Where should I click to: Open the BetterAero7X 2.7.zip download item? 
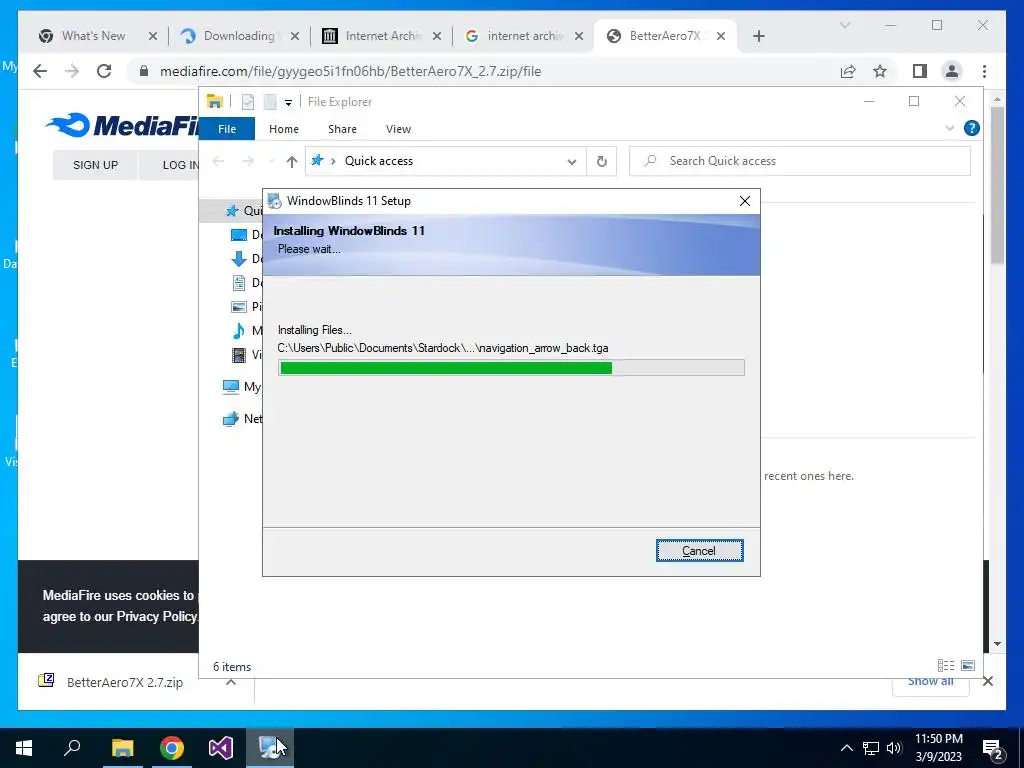[x=124, y=682]
